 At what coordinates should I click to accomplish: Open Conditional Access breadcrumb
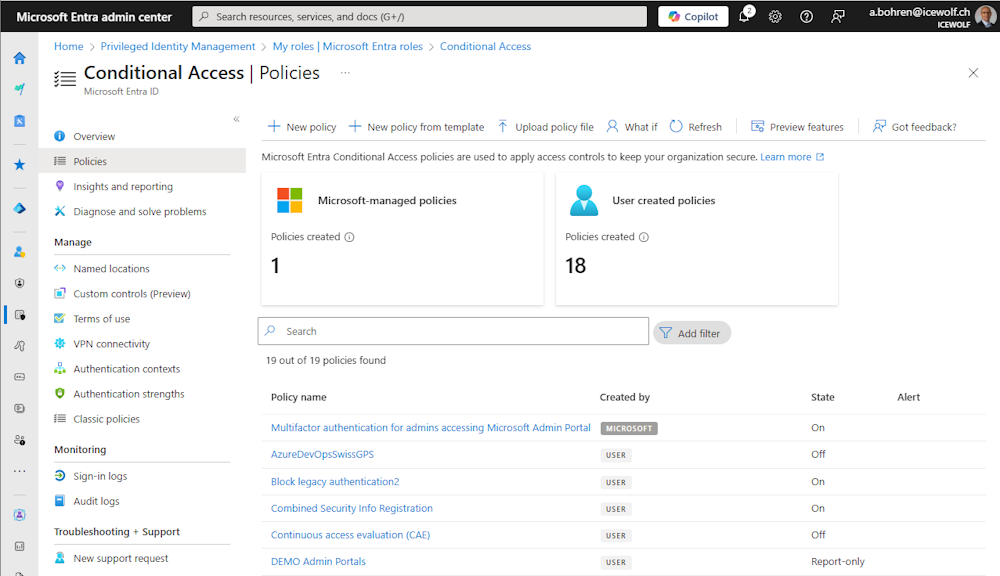coord(485,46)
